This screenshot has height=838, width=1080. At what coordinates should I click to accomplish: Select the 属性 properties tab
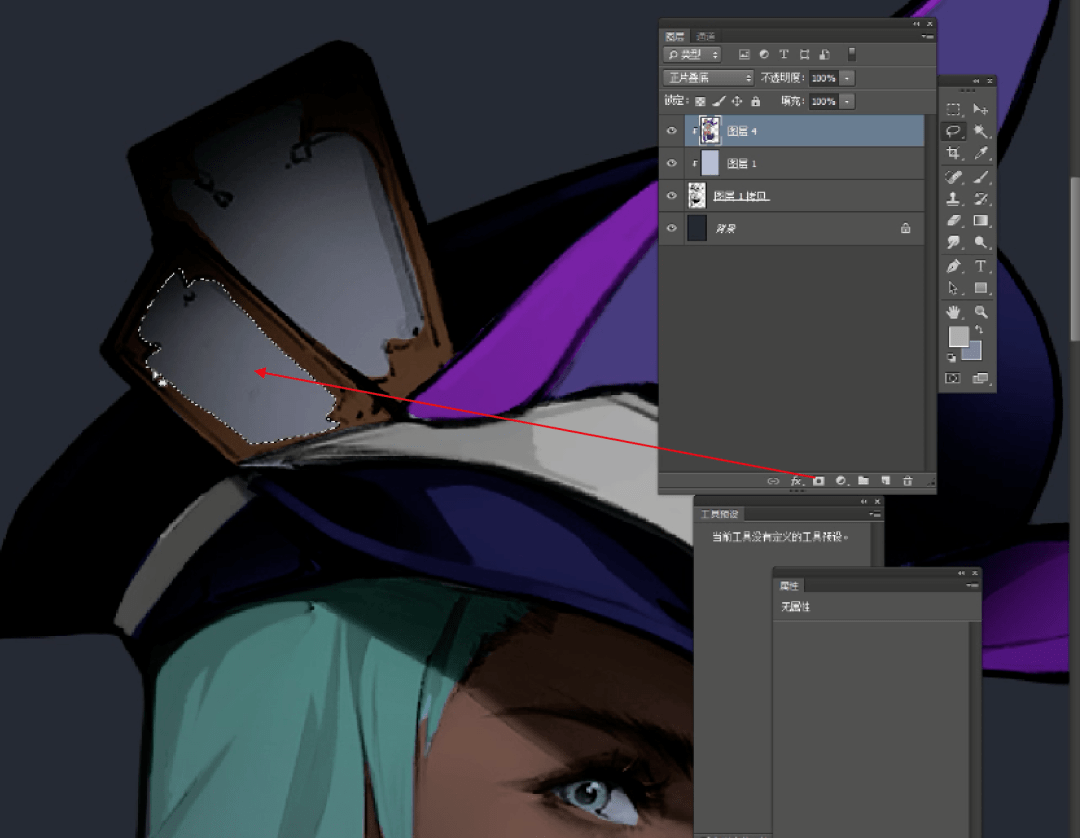(x=789, y=586)
